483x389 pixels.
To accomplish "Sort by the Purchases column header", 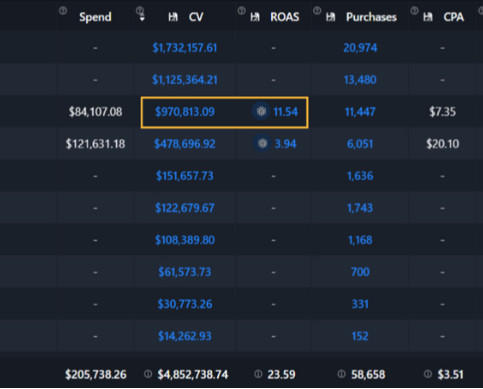I will tap(371, 17).
